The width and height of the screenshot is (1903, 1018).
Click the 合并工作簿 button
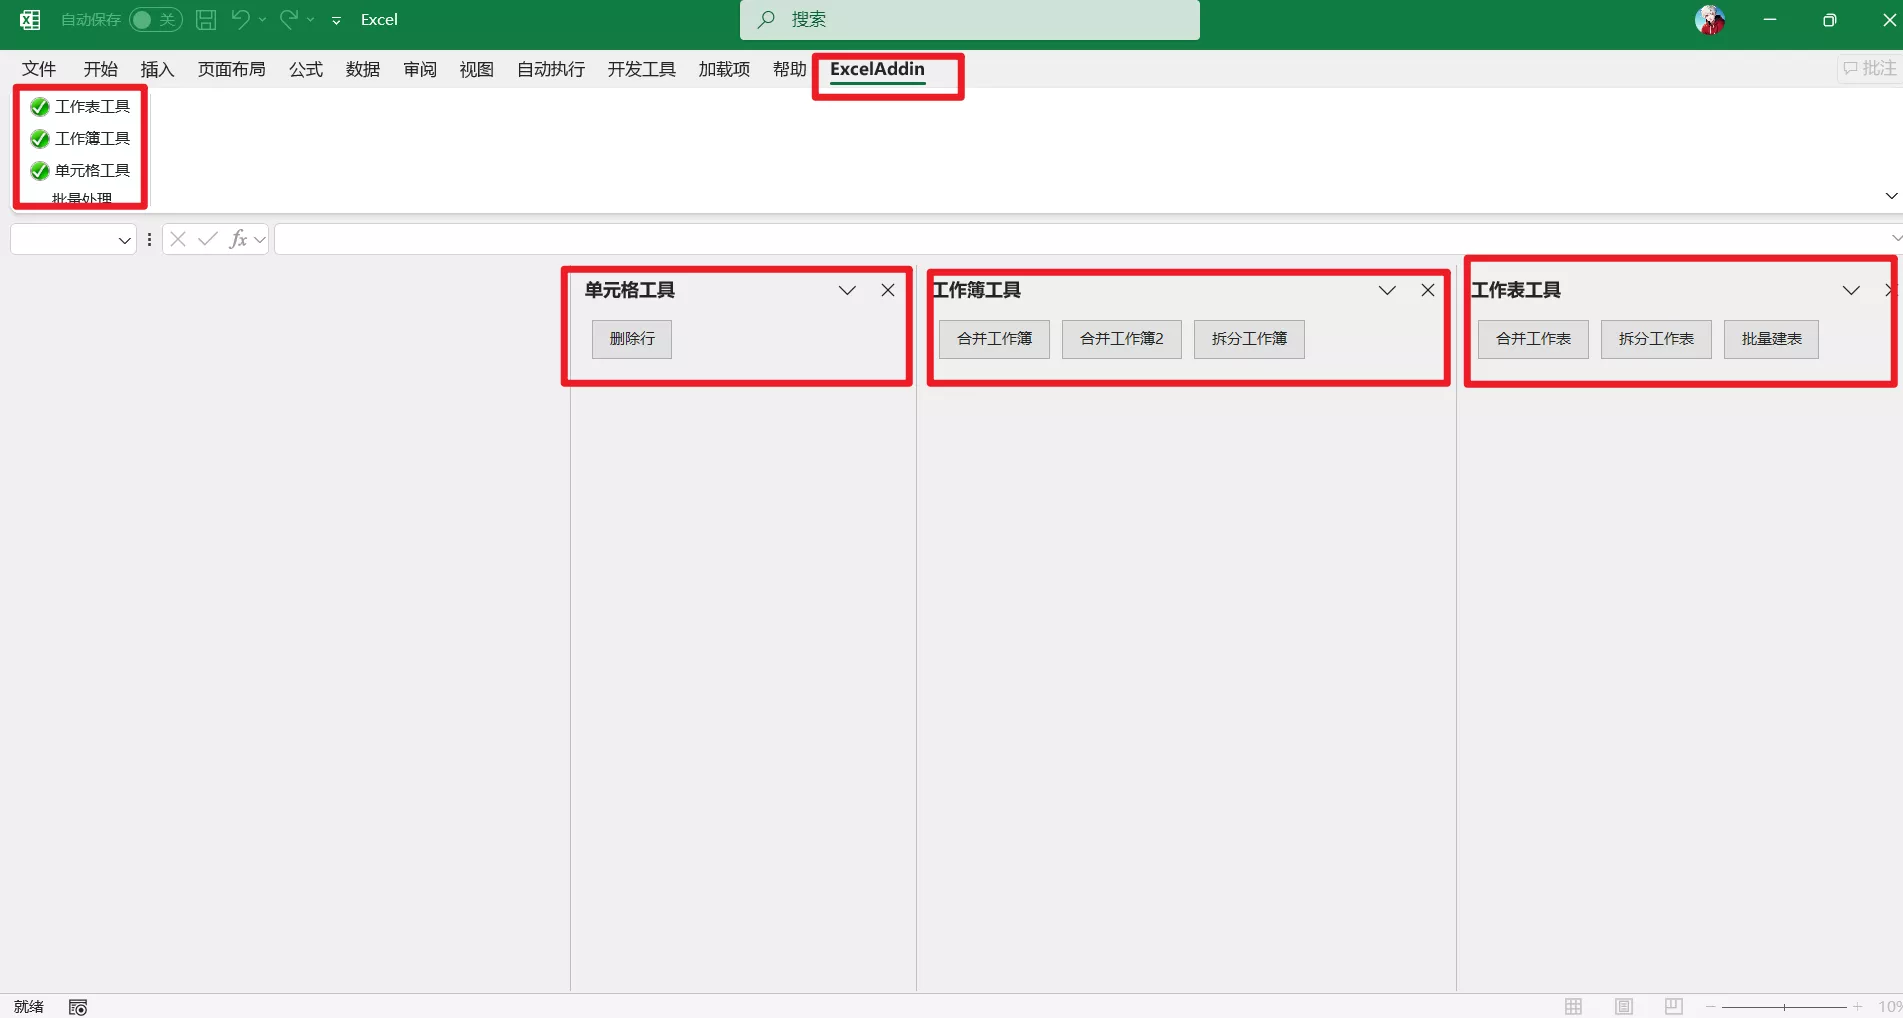click(994, 339)
